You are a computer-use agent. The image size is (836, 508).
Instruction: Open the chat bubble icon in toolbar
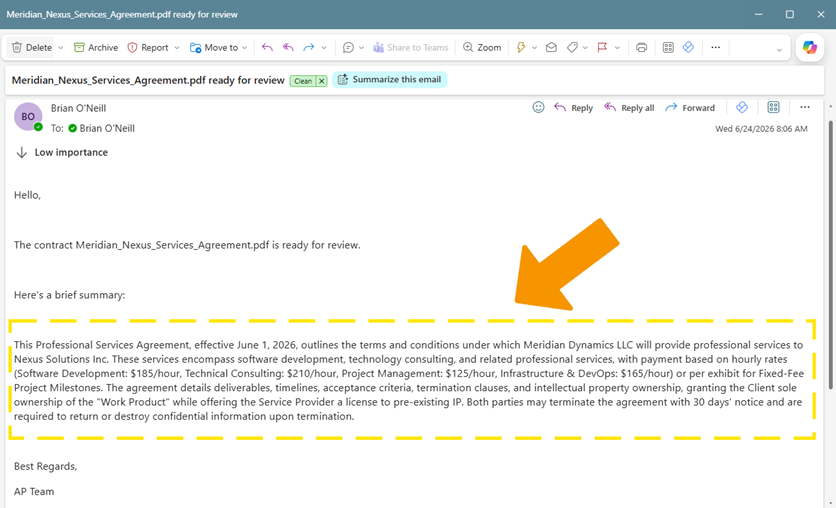[x=348, y=47]
